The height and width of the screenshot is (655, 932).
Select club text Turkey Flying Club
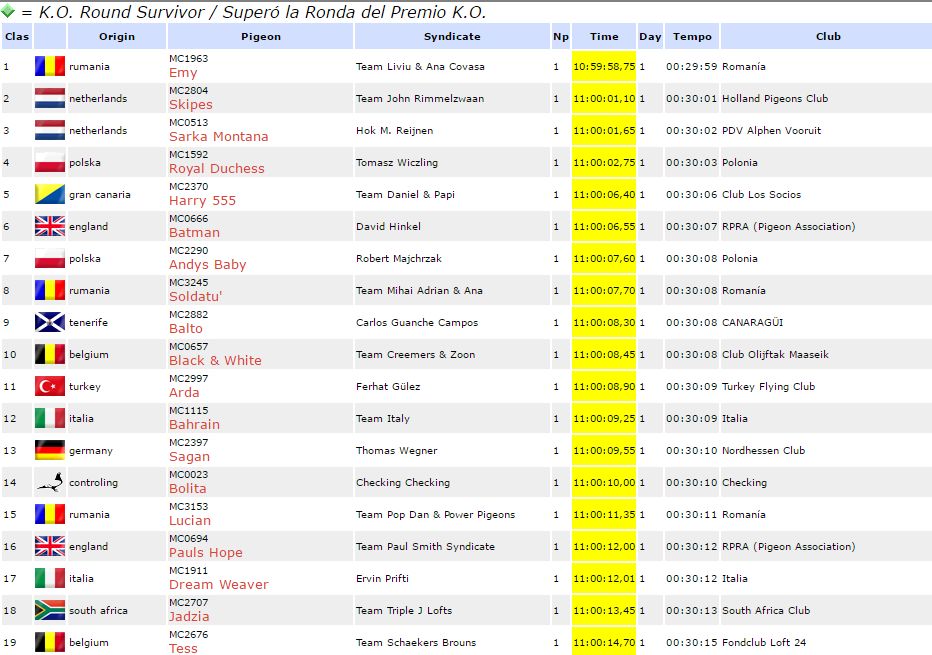click(769, 386)
